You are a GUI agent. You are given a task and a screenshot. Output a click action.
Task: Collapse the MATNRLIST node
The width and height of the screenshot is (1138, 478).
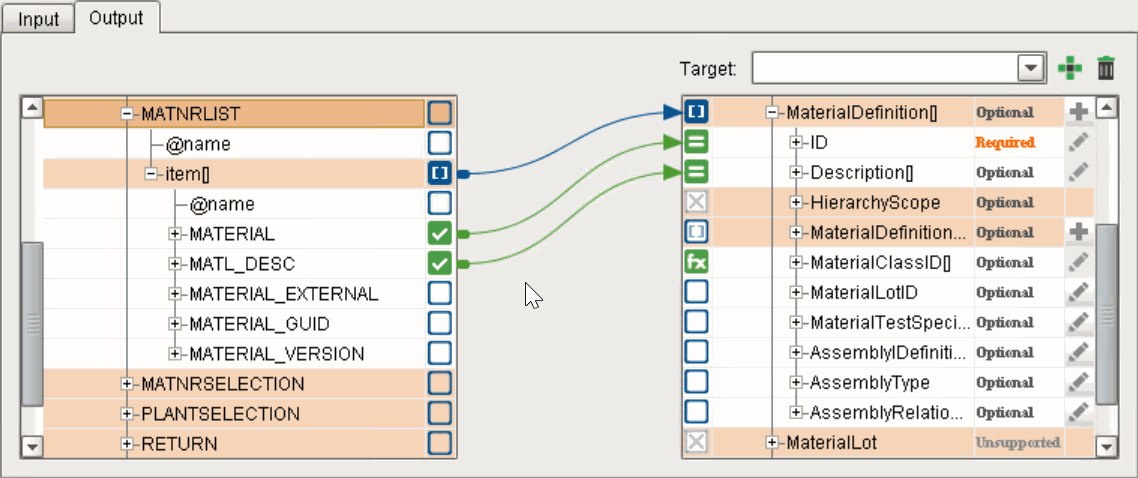coord(127,114)
